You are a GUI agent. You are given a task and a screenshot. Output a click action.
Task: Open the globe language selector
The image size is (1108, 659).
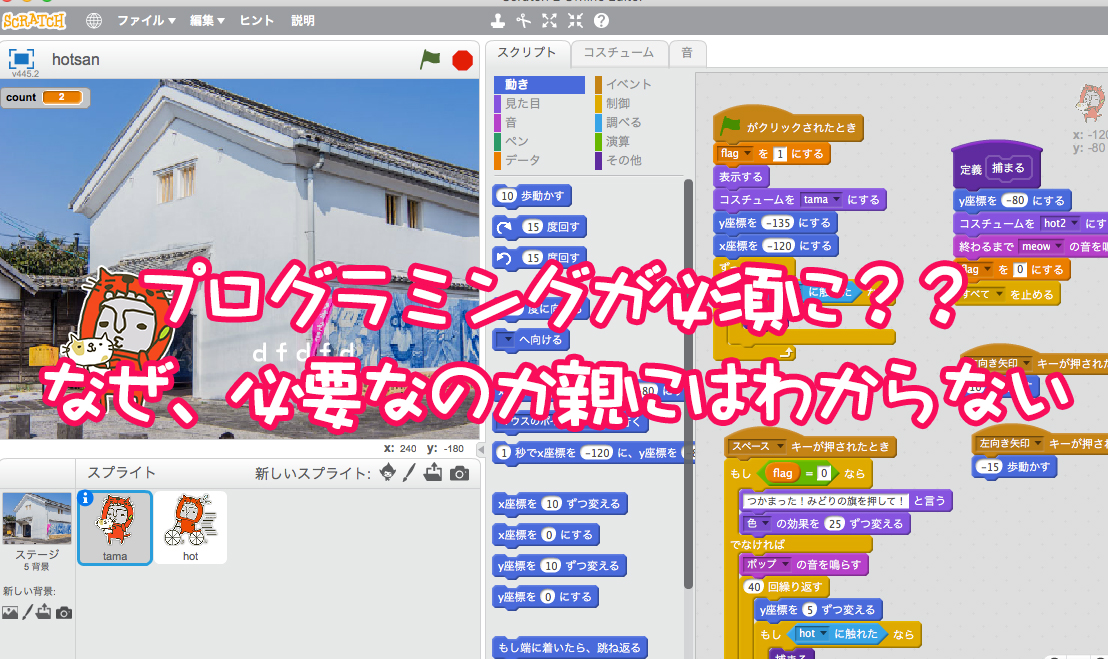pos(94,20)
